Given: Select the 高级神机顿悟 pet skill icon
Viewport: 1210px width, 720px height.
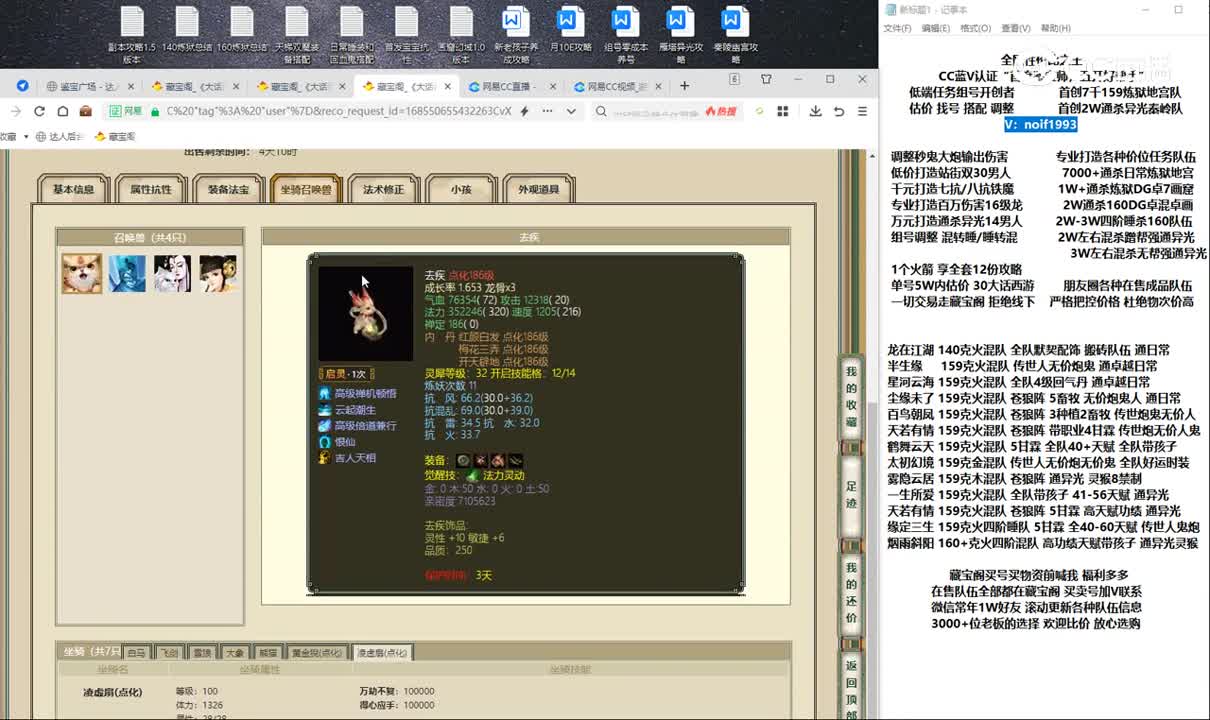Looking at the screenshot, I should click(x=325, y=394).
